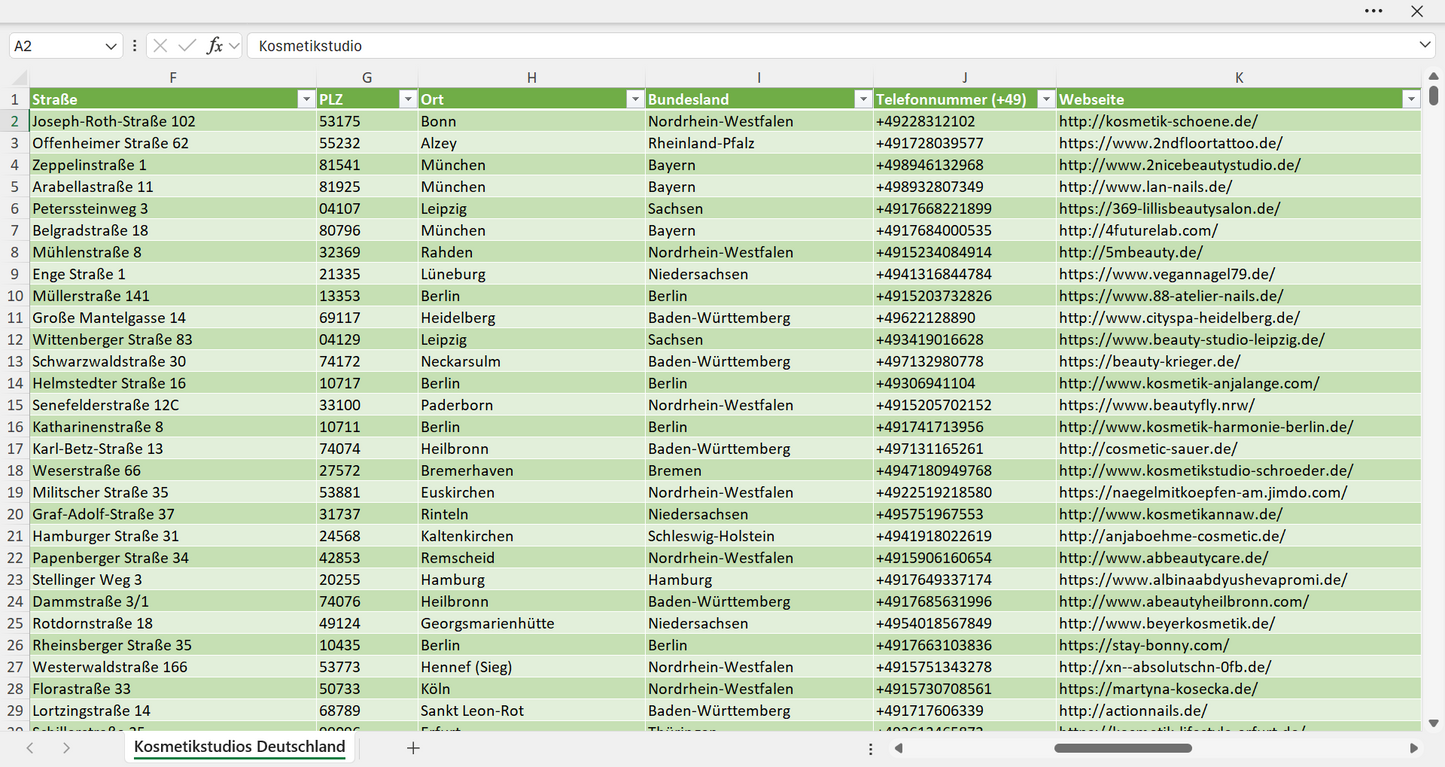Select phone number +4917649337174

coord(965,580)
